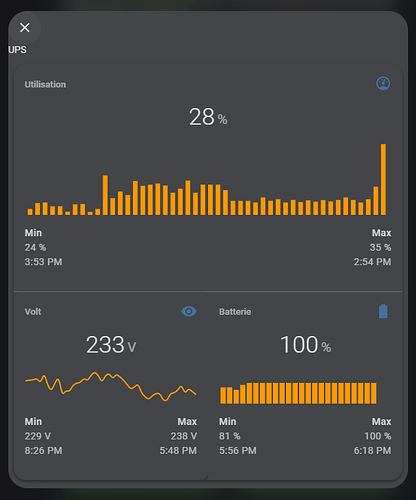Image resolution: width=416 pixels, height=500 pixels.
Task: Open the Utilisation card title
Action: pyautogui.click(x=45, y=85)
